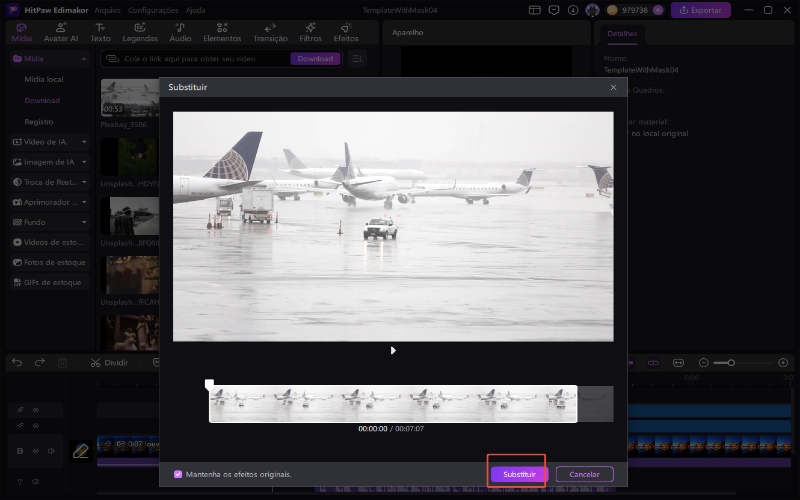Uncheck Mantenha os efeitos originais checkbox
Viewport: 800px width, 500px height.
178,474
